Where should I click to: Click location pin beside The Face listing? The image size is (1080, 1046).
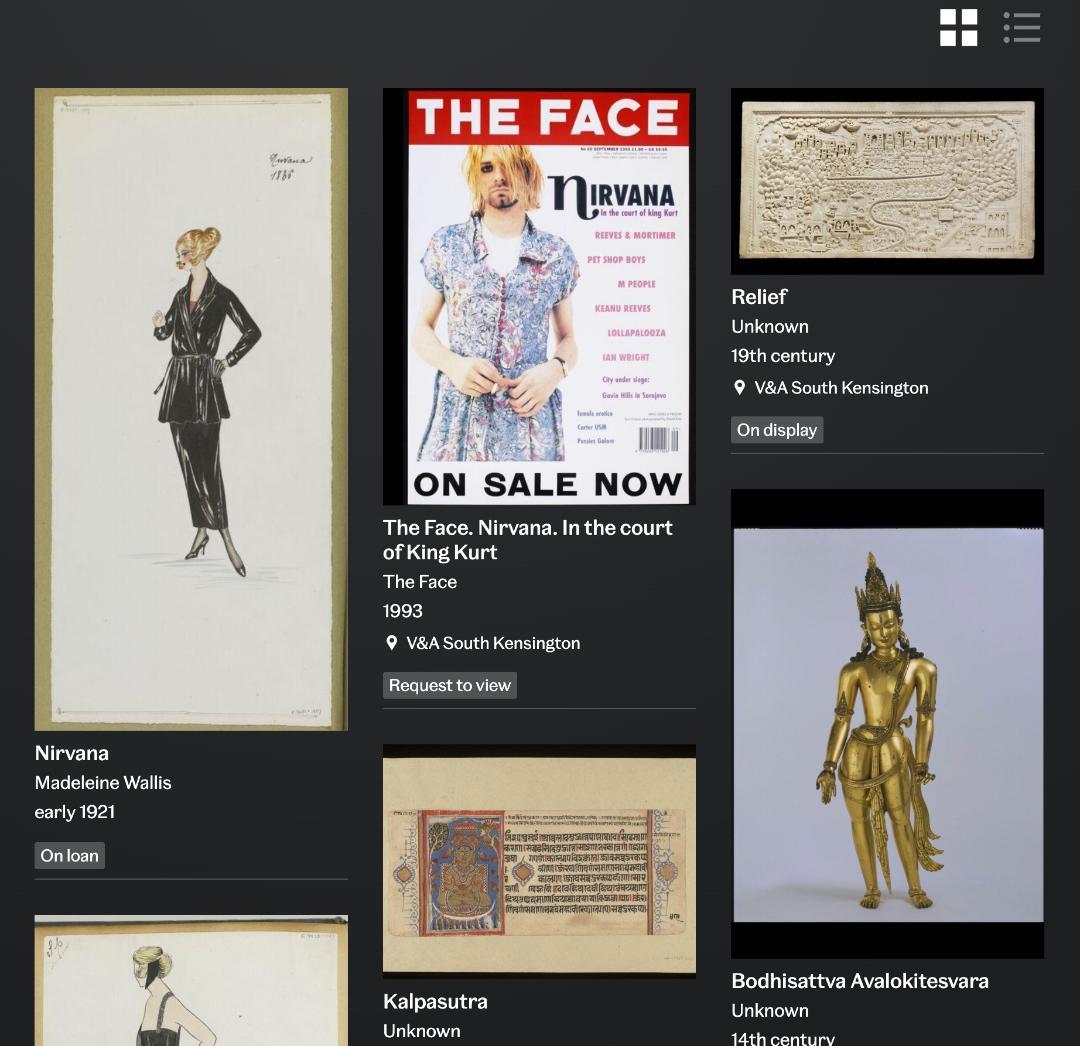coord(392,643)
